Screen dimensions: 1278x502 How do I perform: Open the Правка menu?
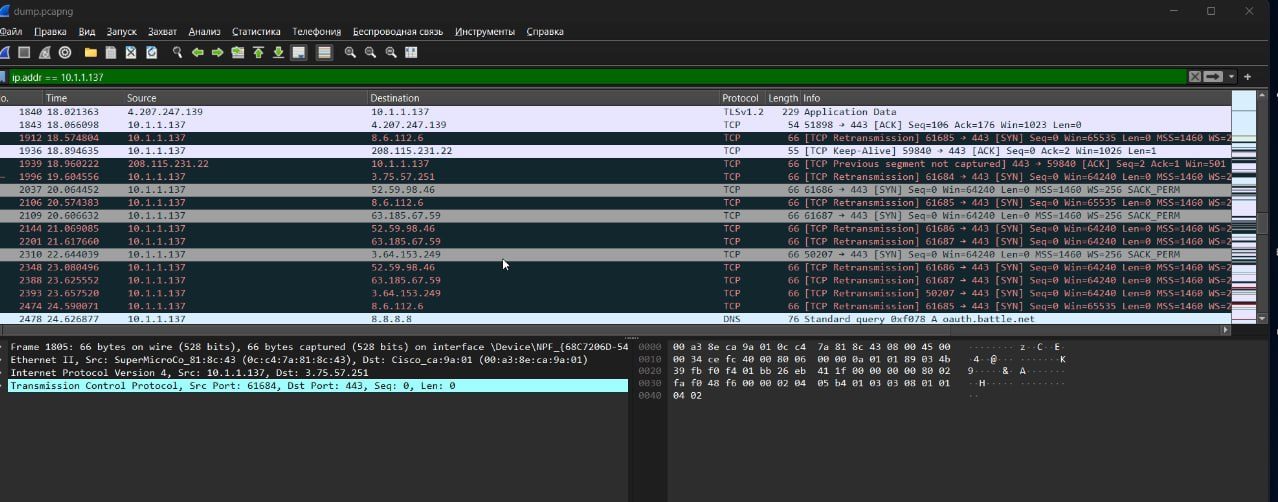point(50,32)
